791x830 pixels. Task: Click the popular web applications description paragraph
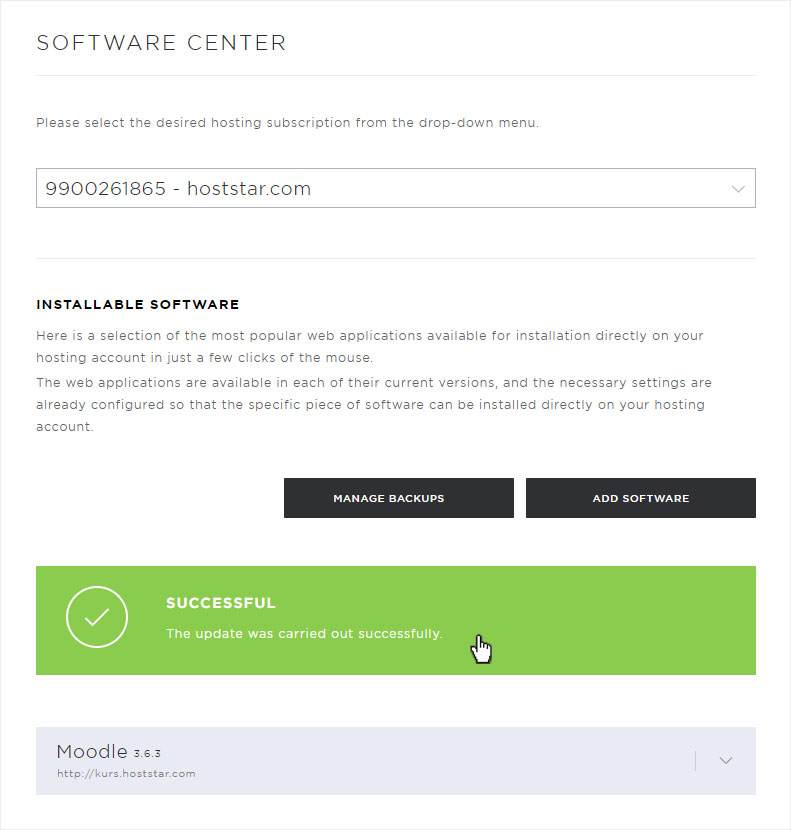pyautogui.click(x=370, y=346)
